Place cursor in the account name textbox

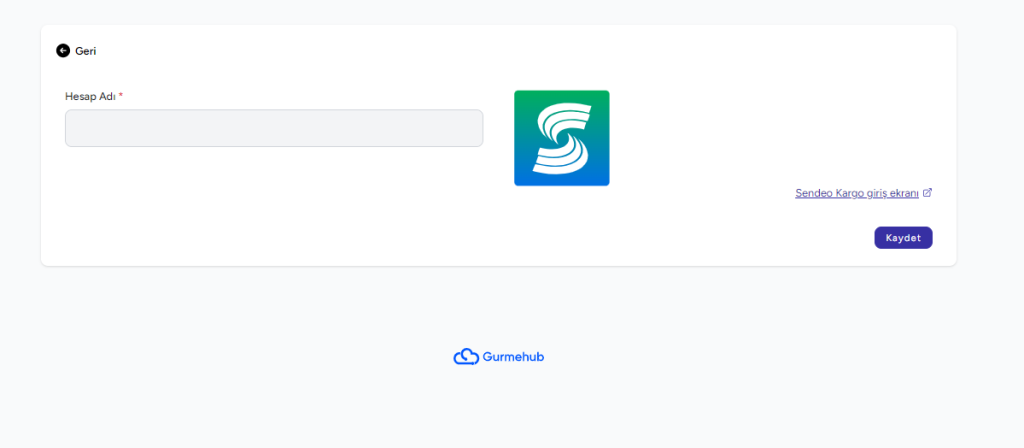point(274,128)
